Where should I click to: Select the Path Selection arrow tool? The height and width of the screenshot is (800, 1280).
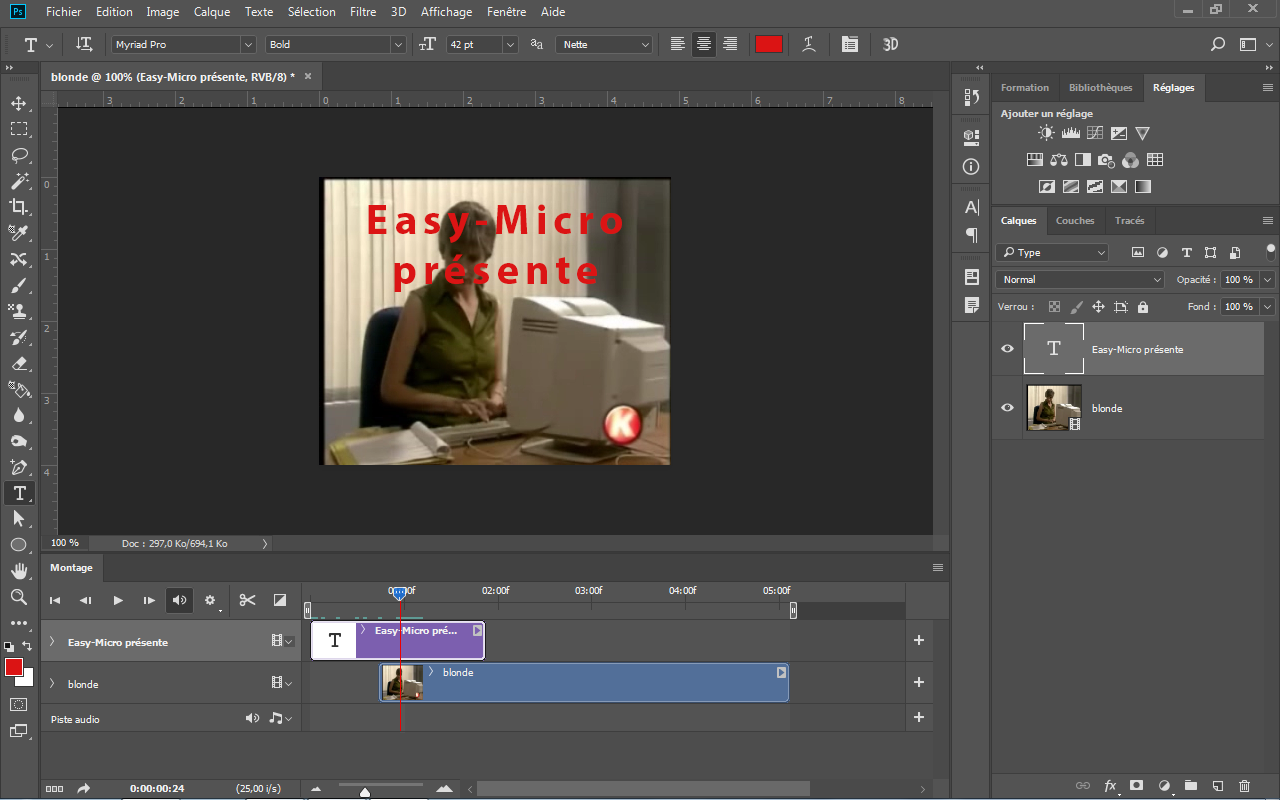[18, 519]
